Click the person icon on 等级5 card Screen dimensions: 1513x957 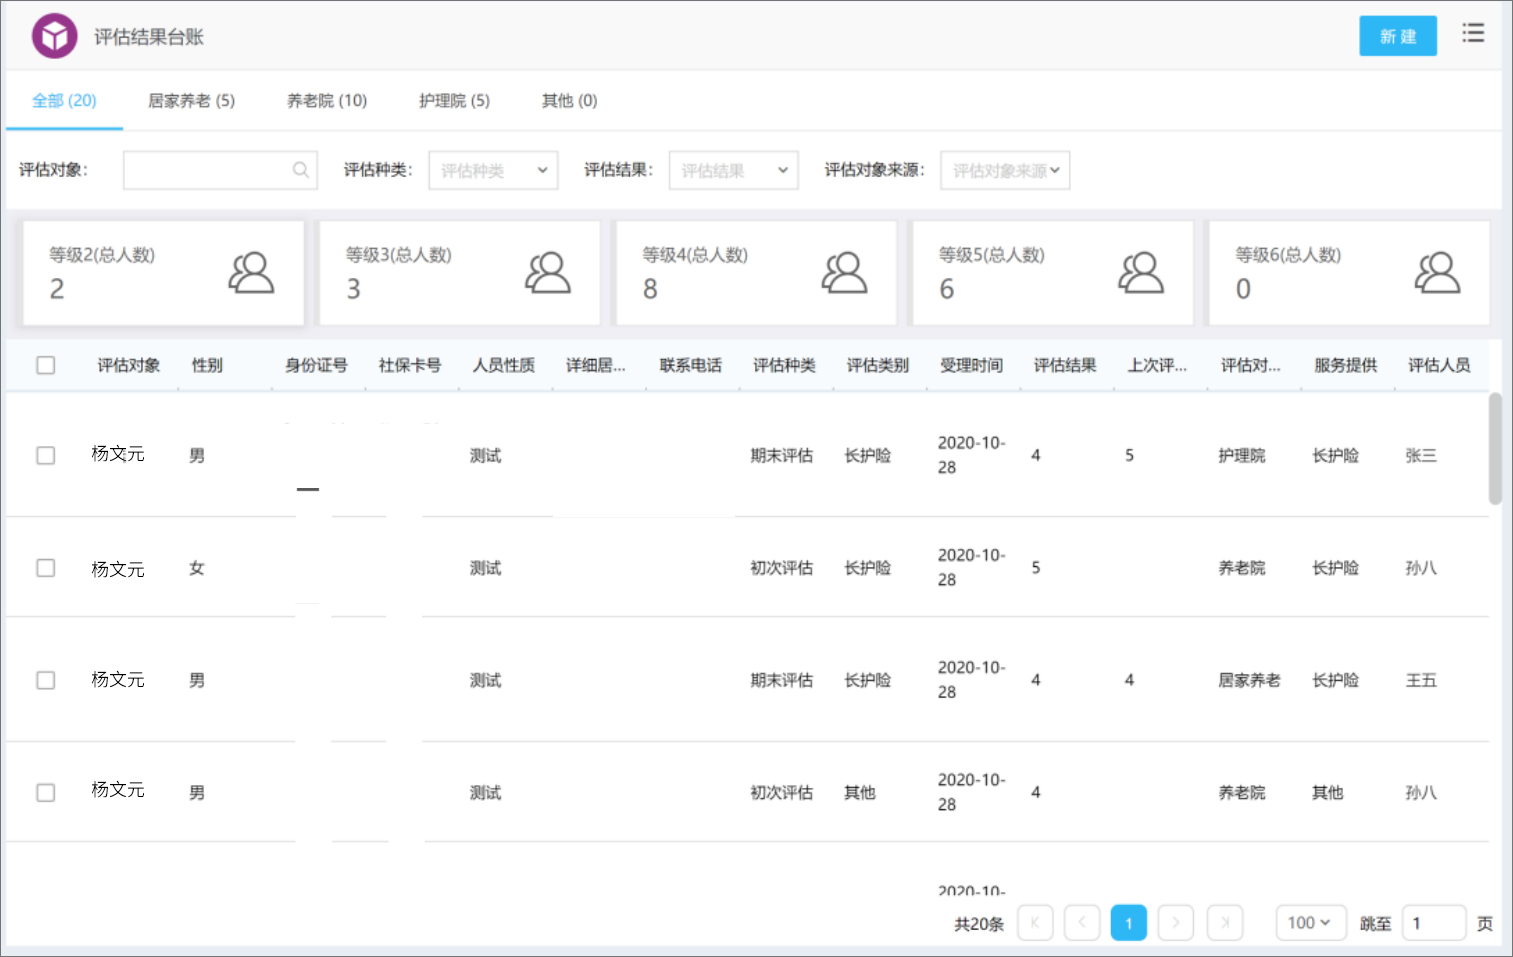pos(1141,272)
